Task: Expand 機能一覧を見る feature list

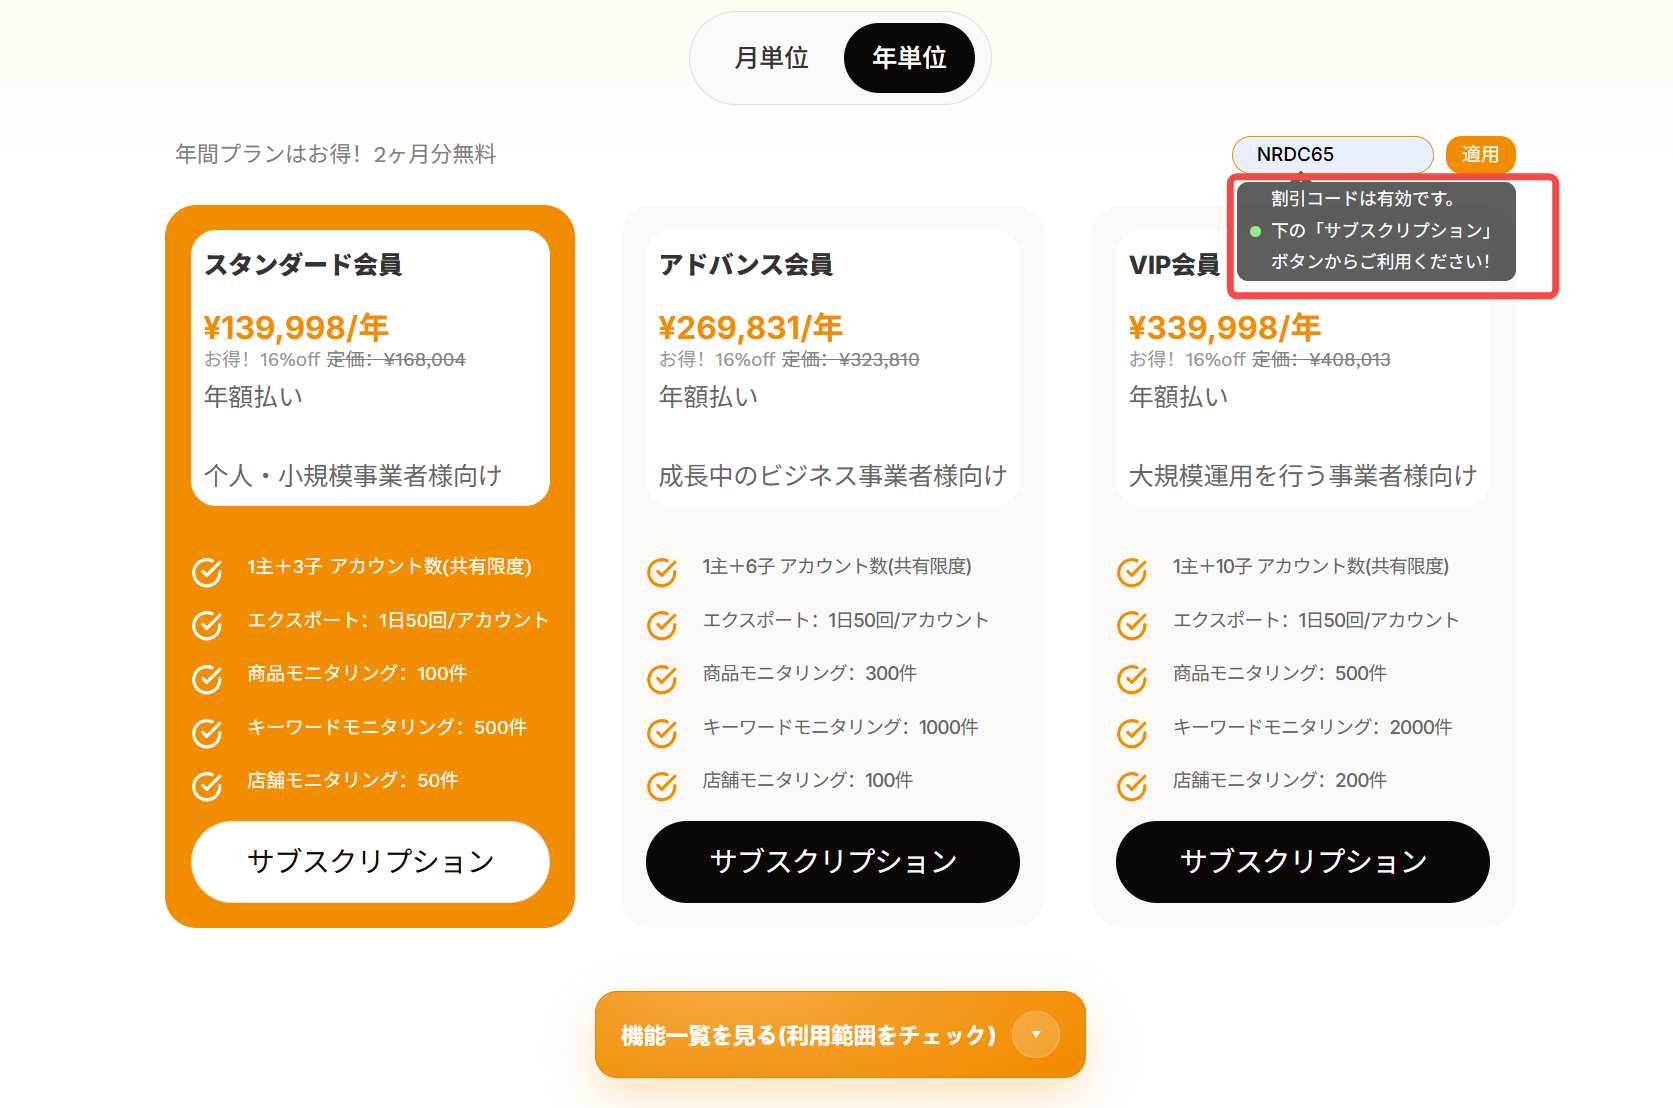Action: coord(840,1035)
